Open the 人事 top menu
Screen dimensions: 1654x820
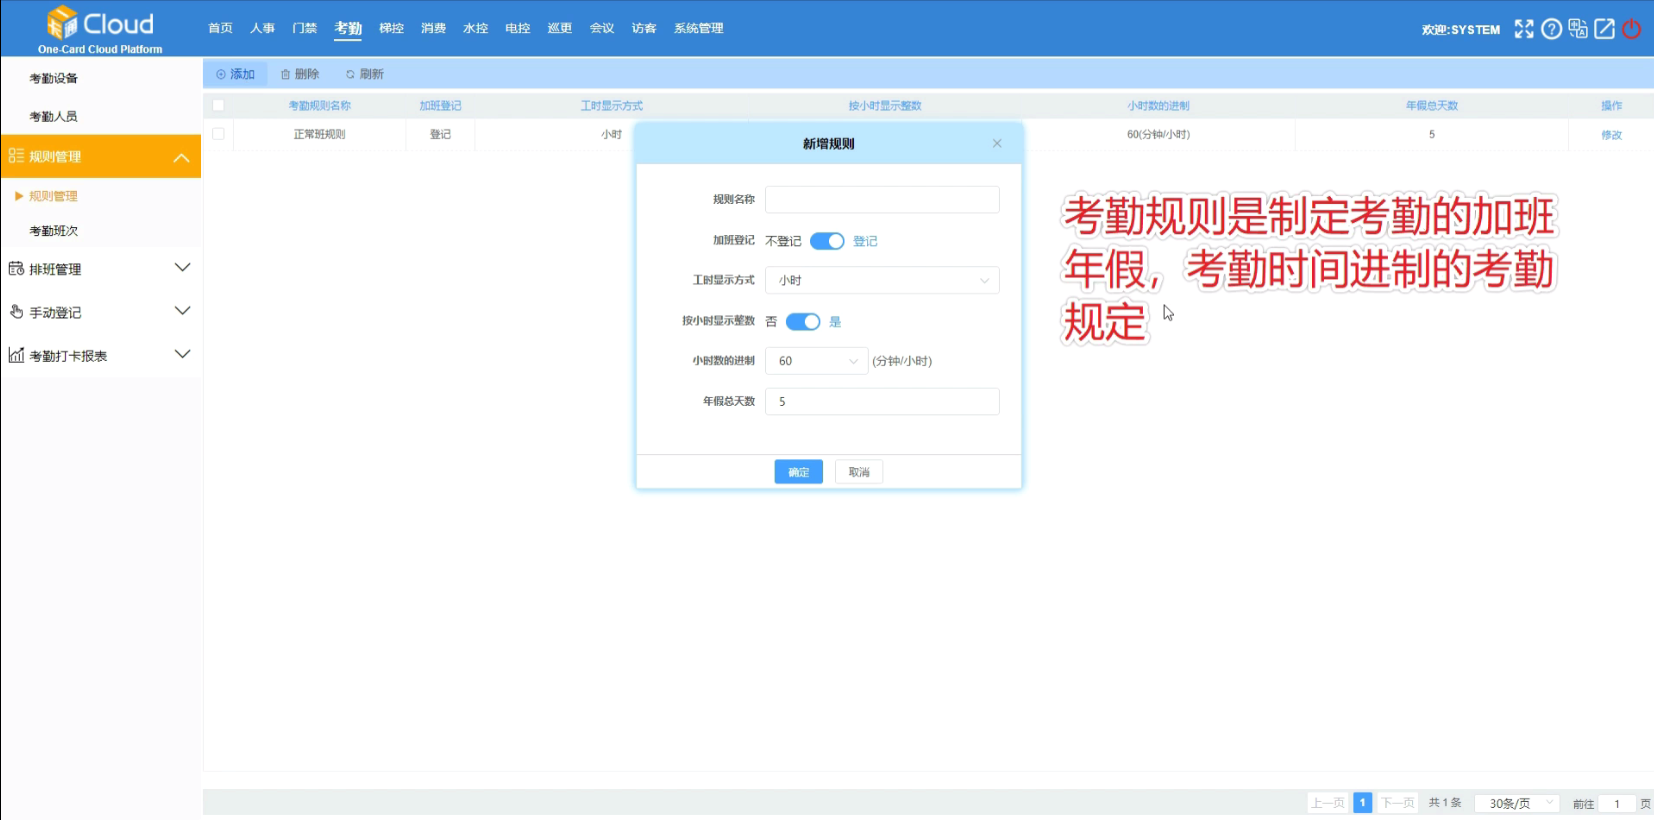pos(262,28)
